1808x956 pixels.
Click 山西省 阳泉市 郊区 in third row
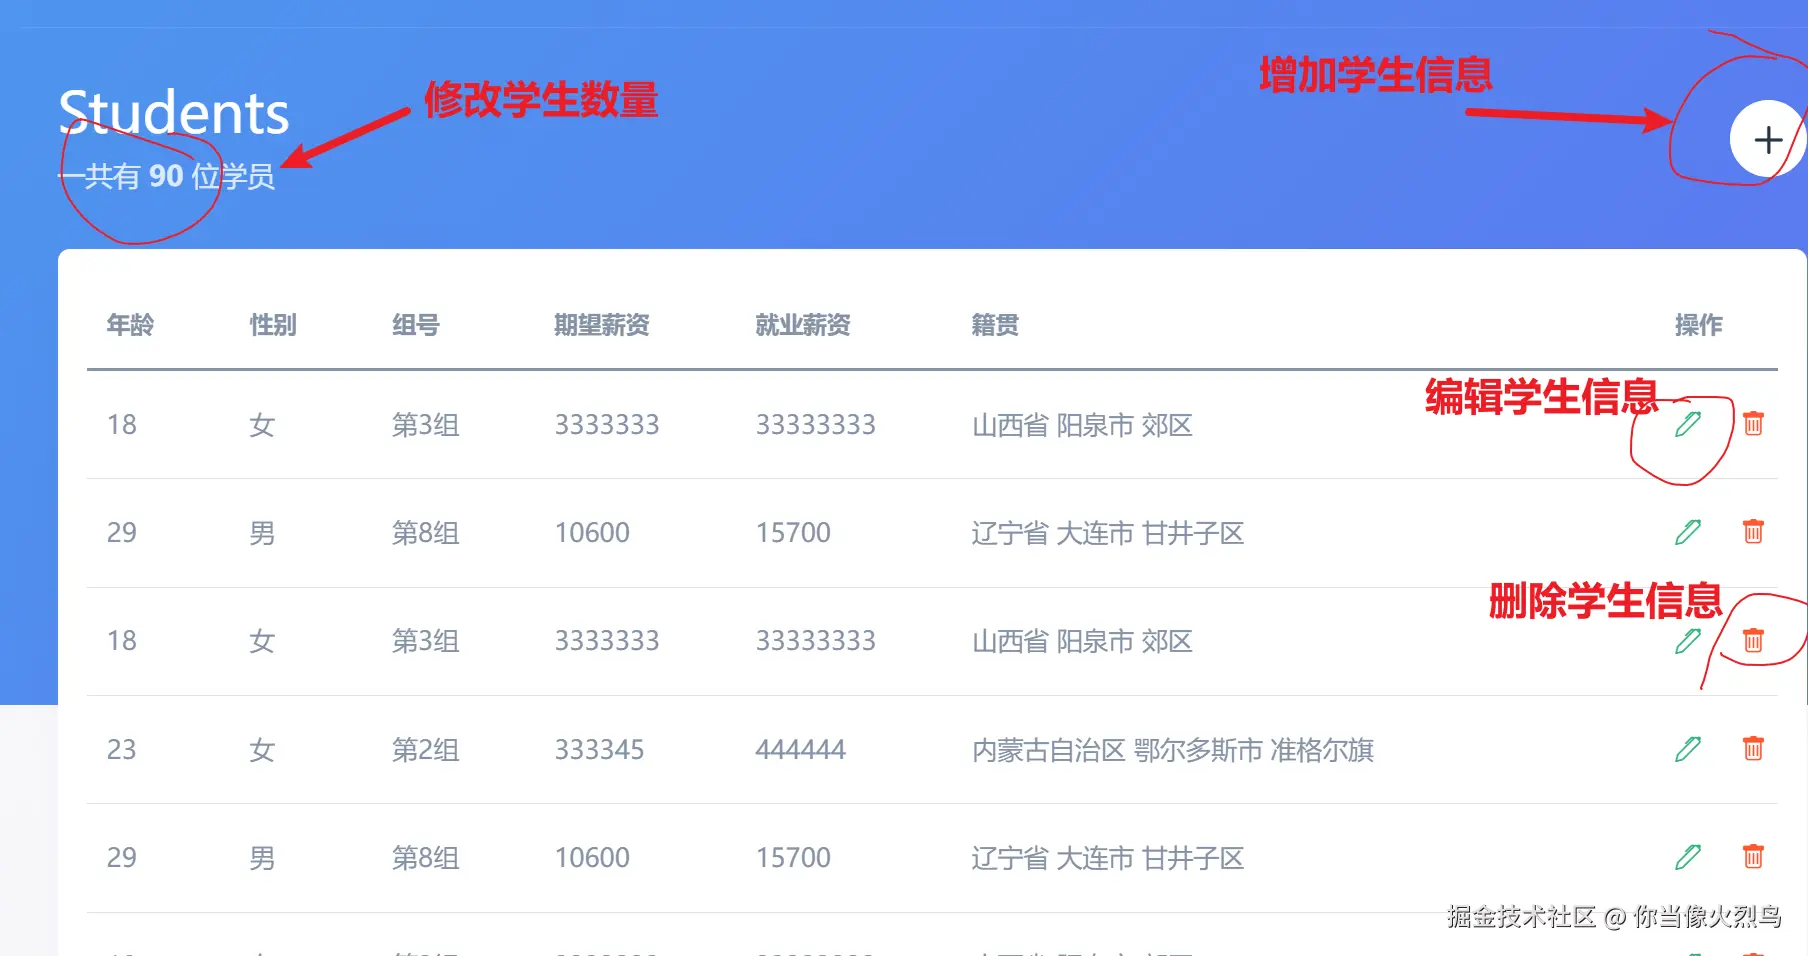point(1082,640)
